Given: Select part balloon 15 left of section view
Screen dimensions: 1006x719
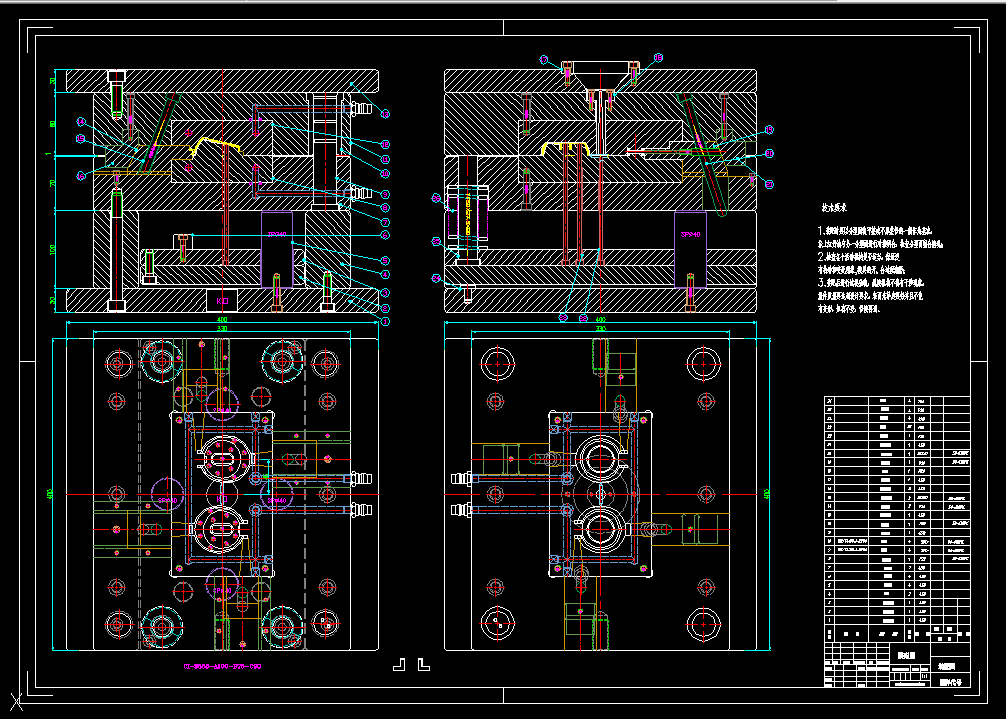Looking at the screenshot, I should [x=81, y=139].
